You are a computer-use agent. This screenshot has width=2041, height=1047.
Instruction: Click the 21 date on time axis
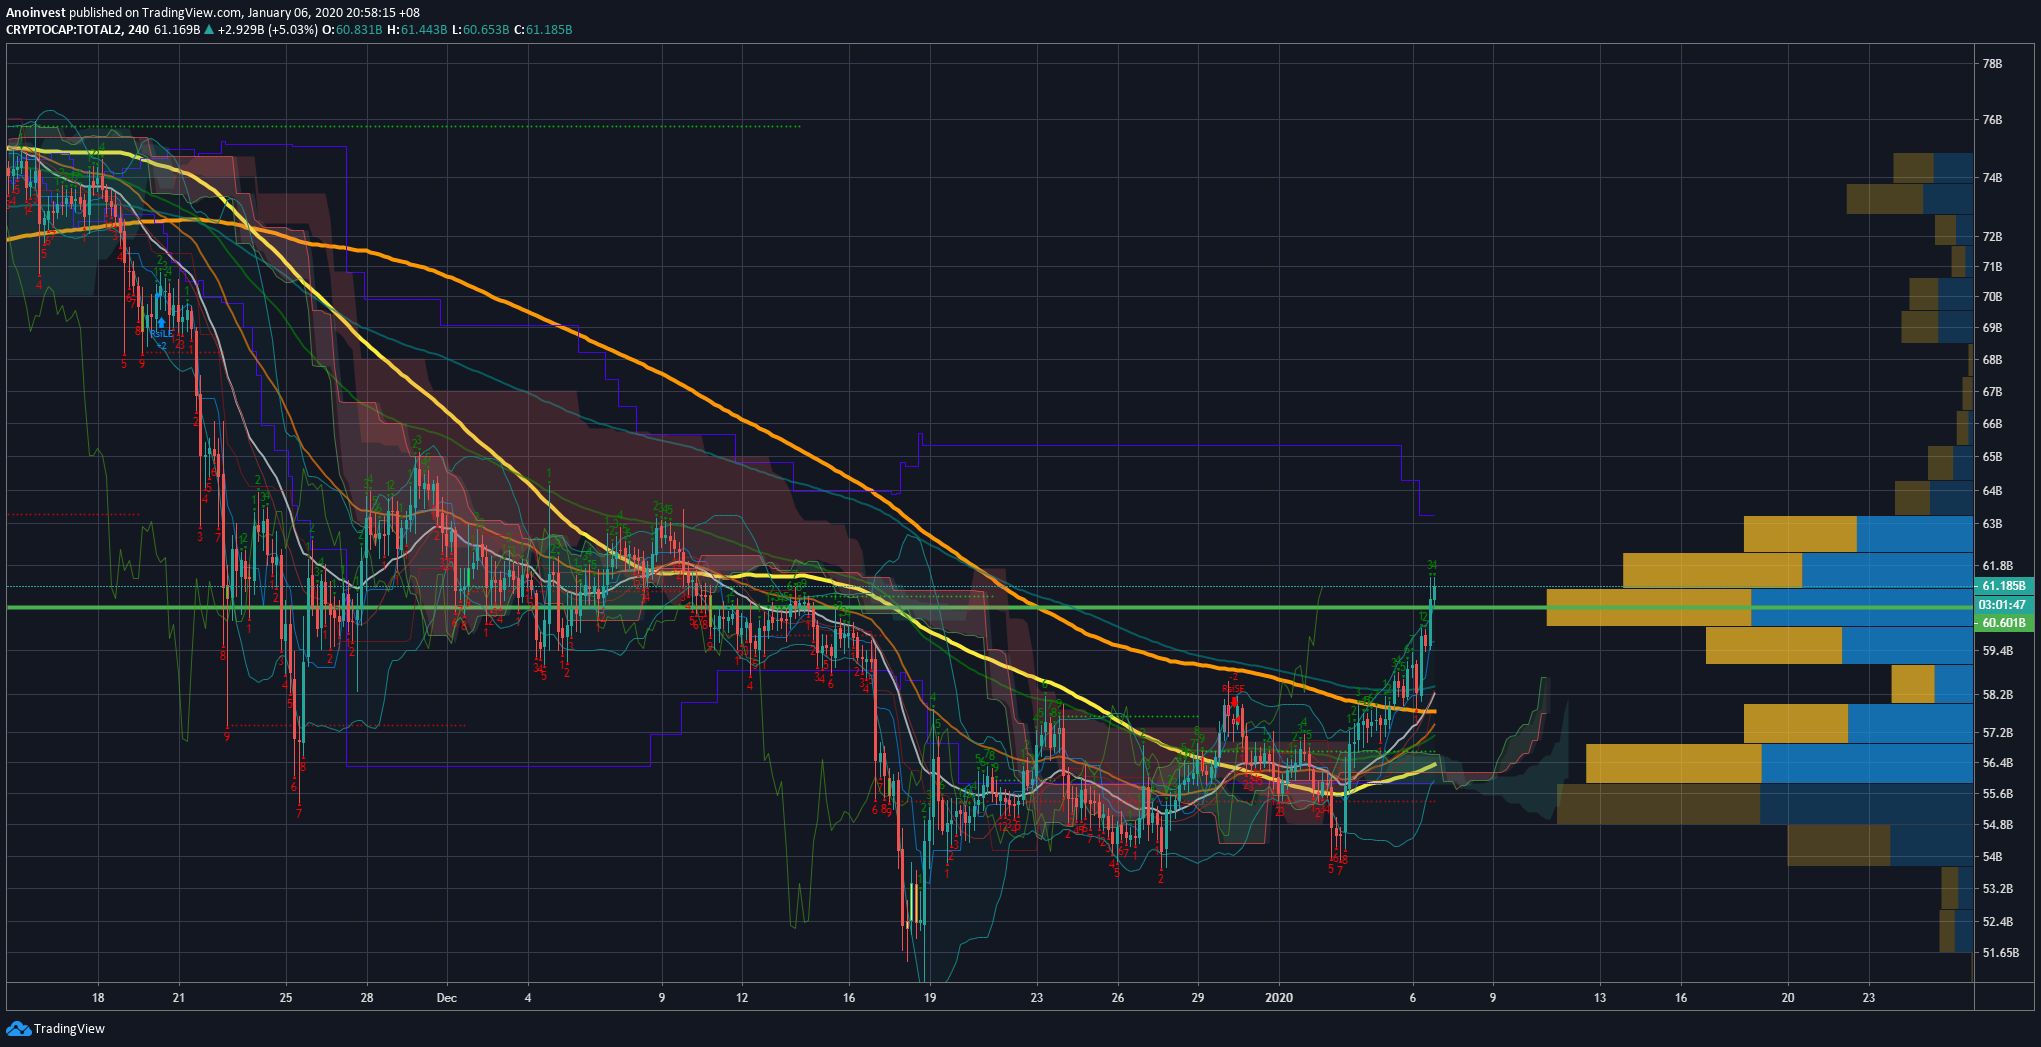pyautogui.click(x=179, y=998)
